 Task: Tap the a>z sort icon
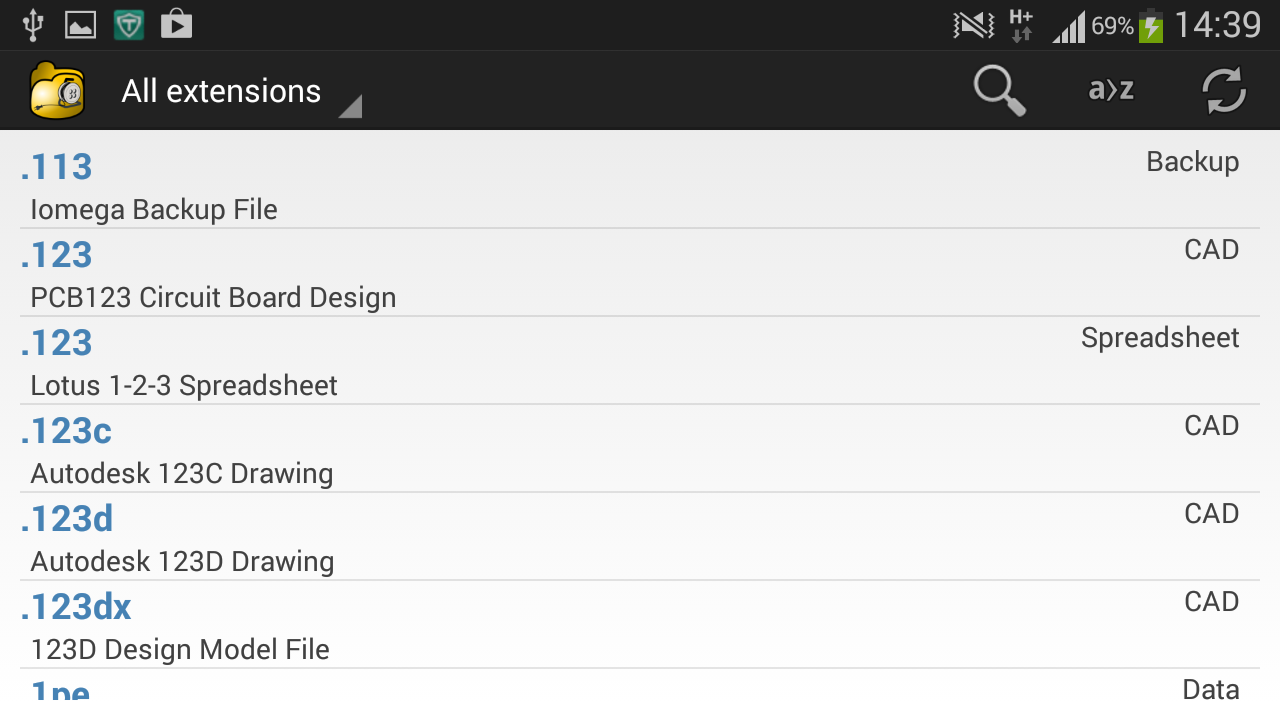[x=1111, y=91]
